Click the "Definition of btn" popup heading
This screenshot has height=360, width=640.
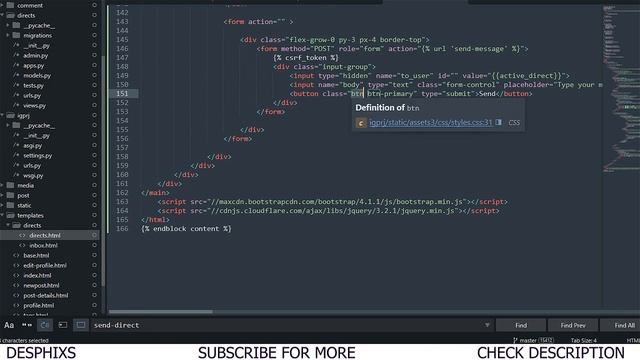[x=387, y=108]
